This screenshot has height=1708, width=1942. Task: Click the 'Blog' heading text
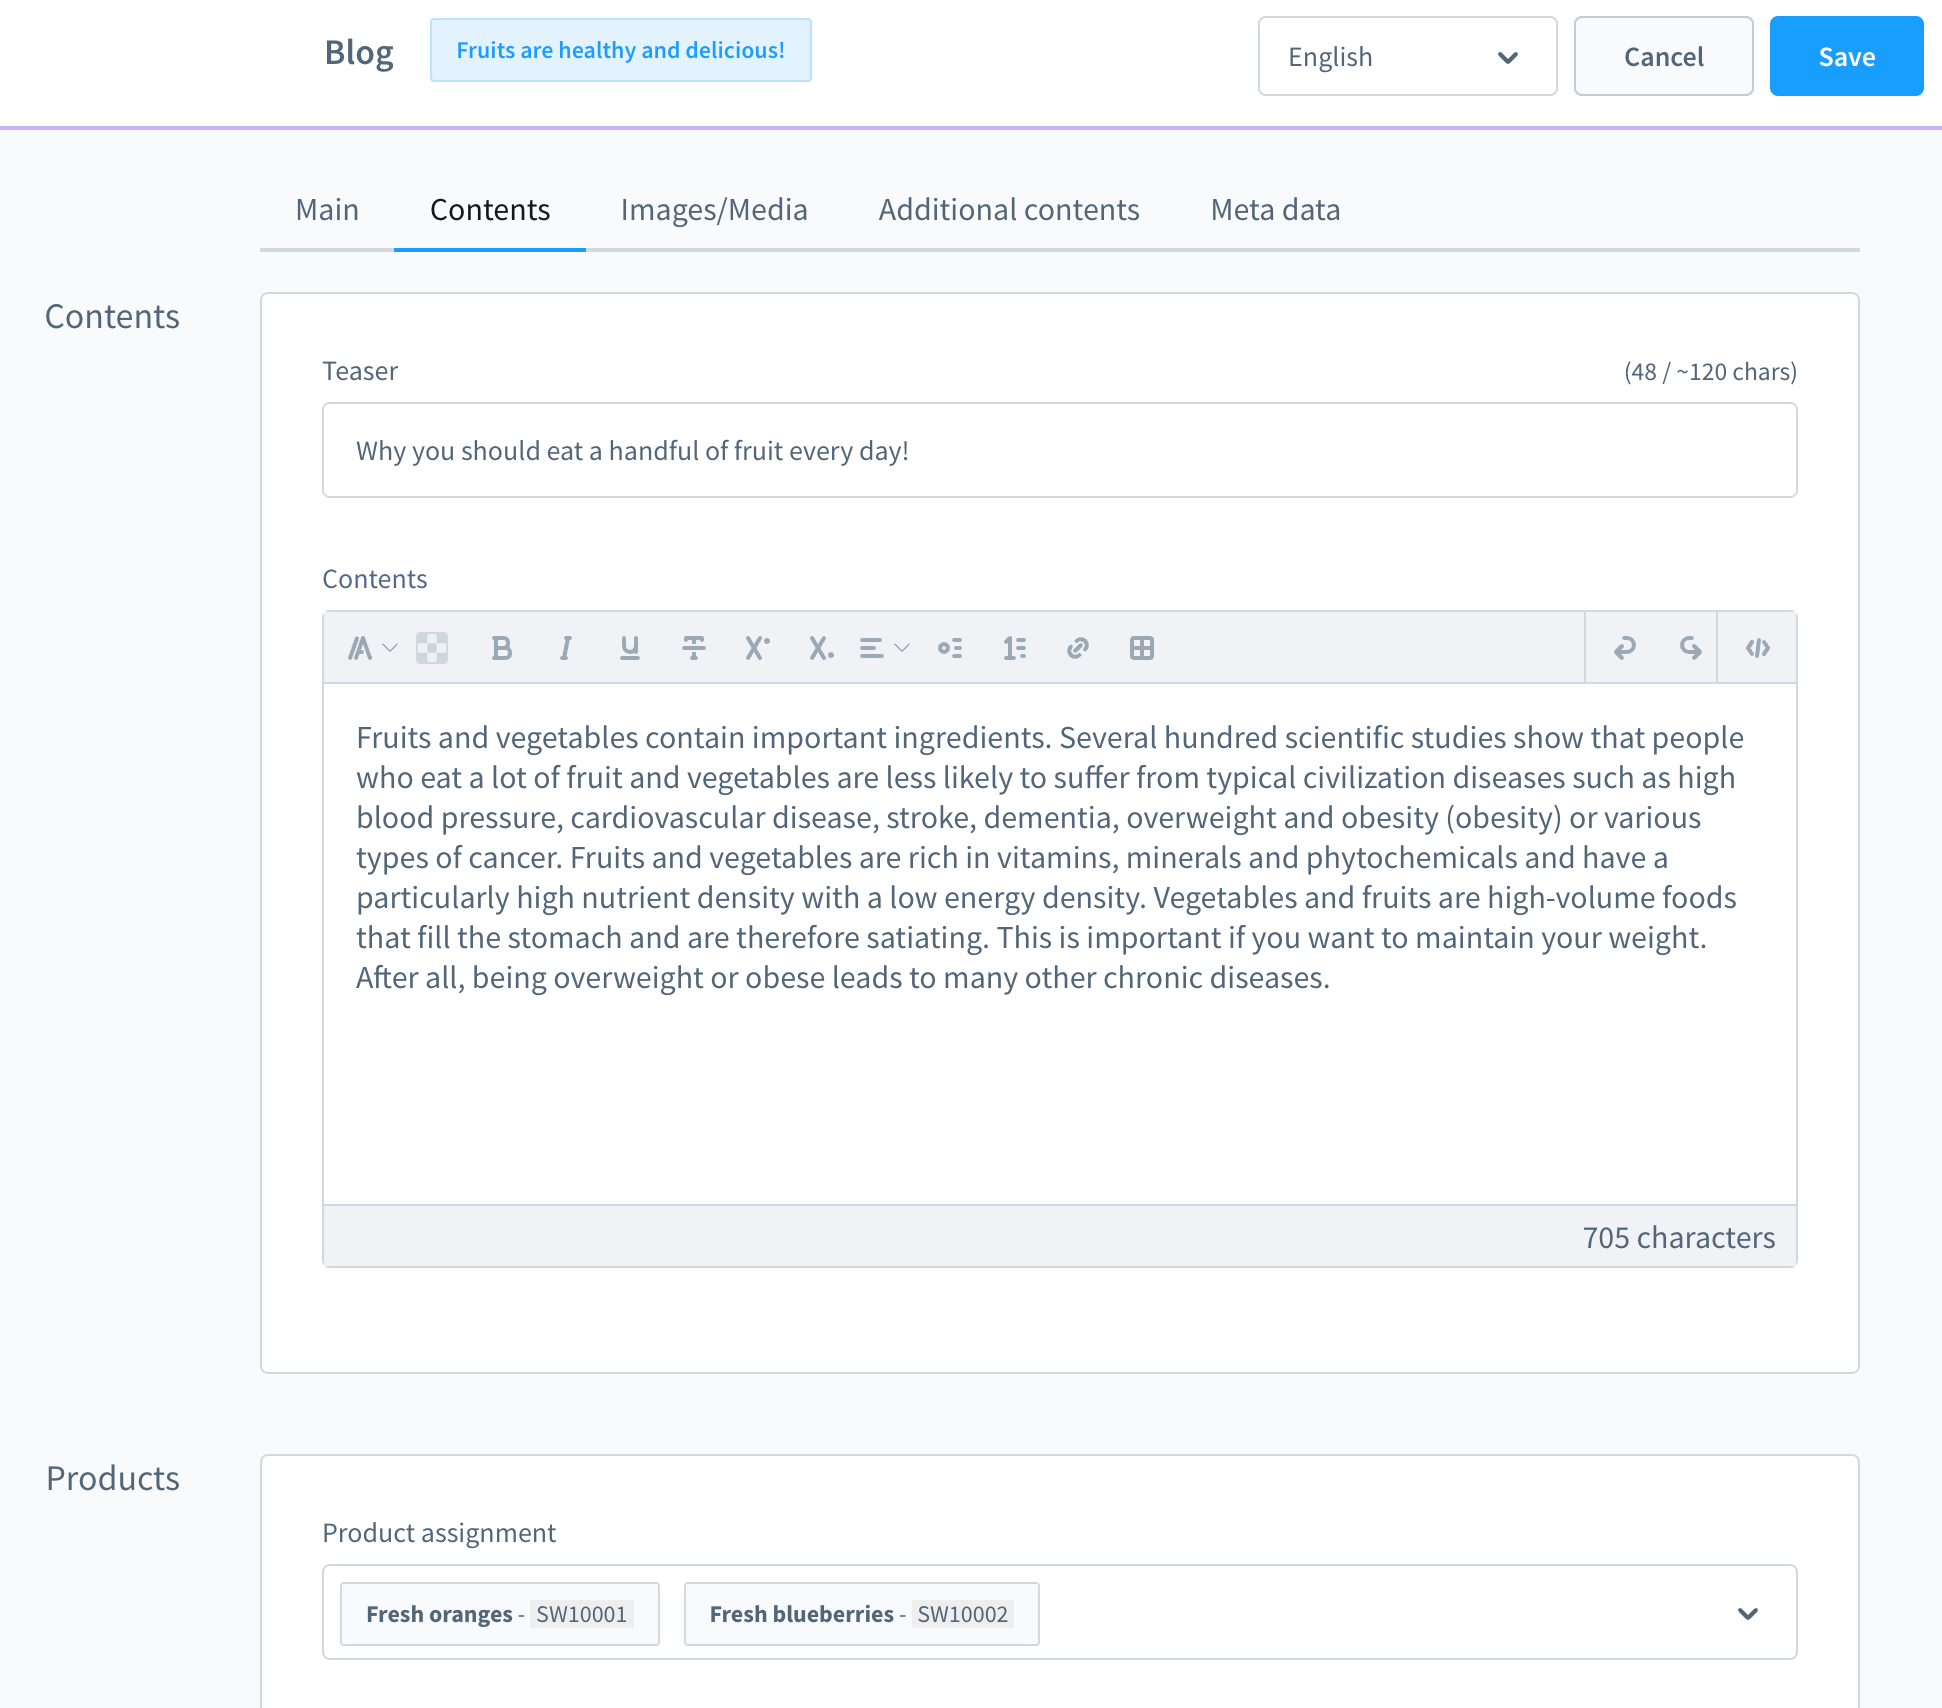tap(359, 52)
